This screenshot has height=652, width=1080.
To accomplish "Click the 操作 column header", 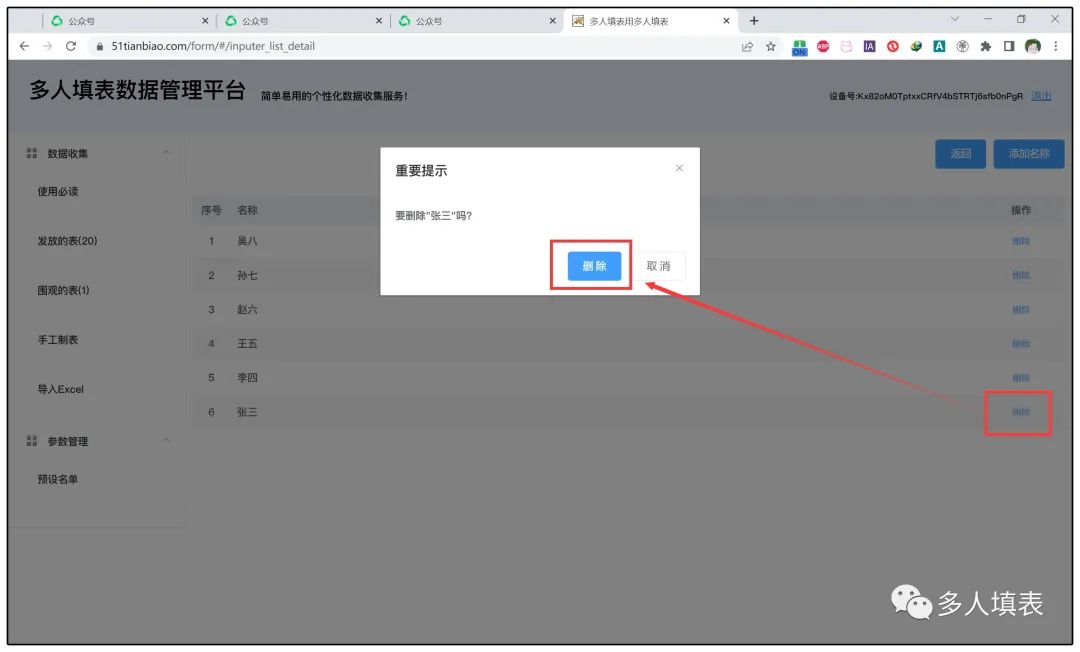I will click(1021, 210).
